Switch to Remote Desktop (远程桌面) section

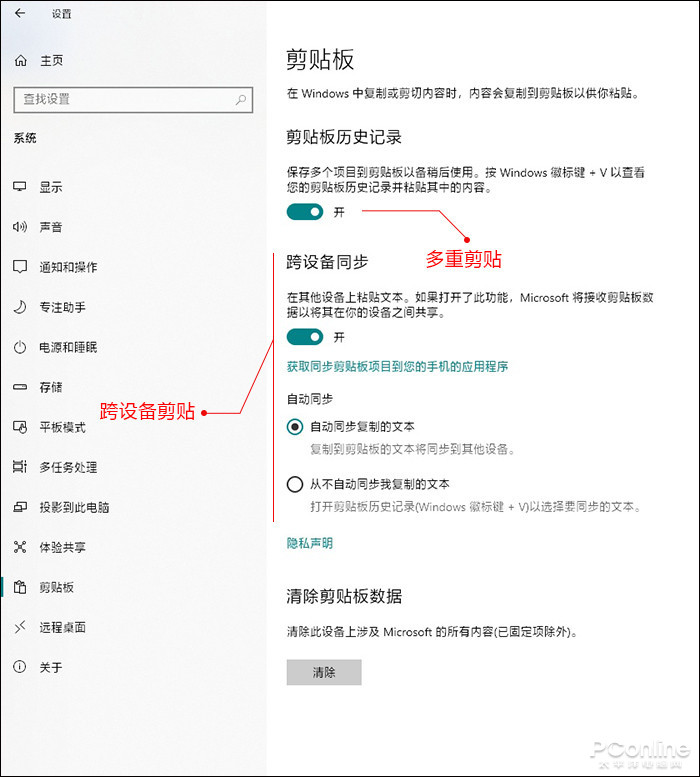click(x=62, y=627)
